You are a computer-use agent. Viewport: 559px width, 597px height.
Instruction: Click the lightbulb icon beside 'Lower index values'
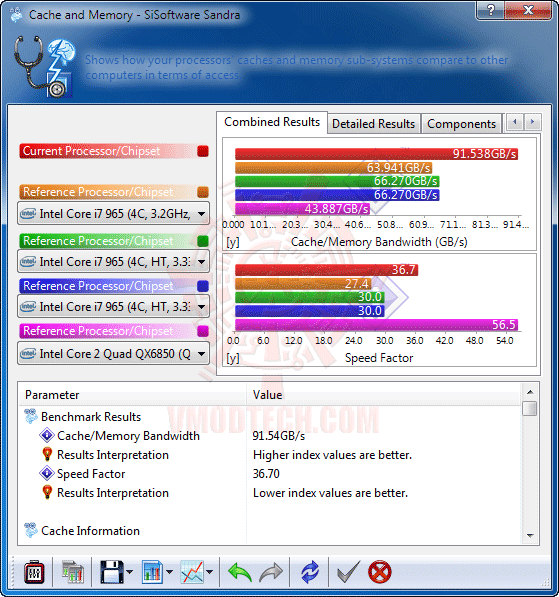click(x=47, y=493)
